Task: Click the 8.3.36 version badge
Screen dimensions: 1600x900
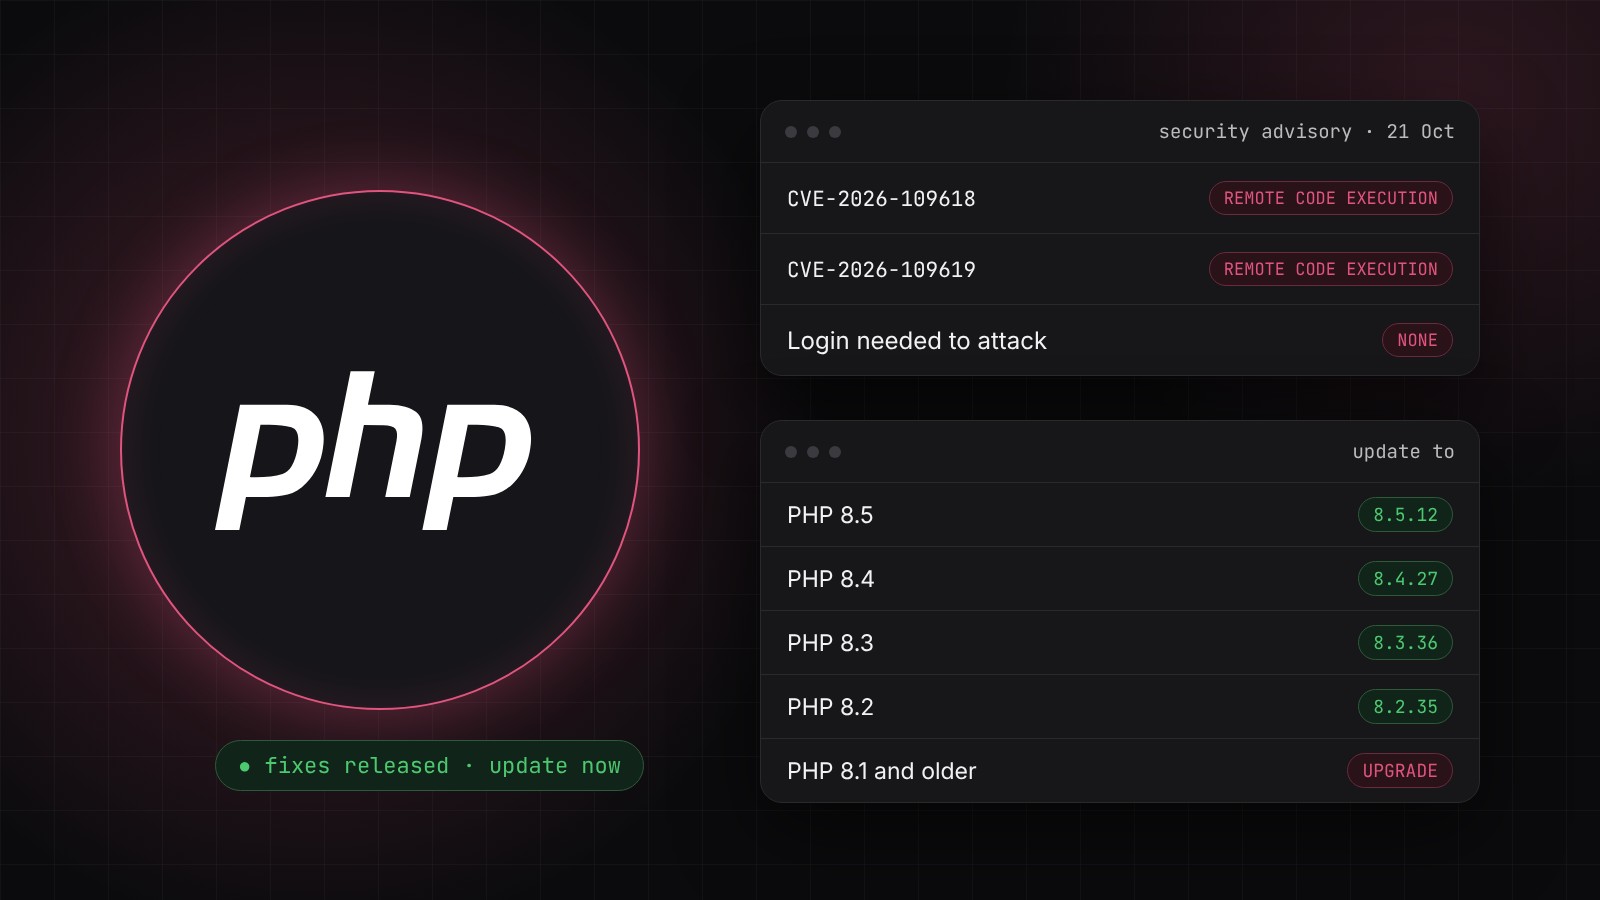Action: 1405,643
